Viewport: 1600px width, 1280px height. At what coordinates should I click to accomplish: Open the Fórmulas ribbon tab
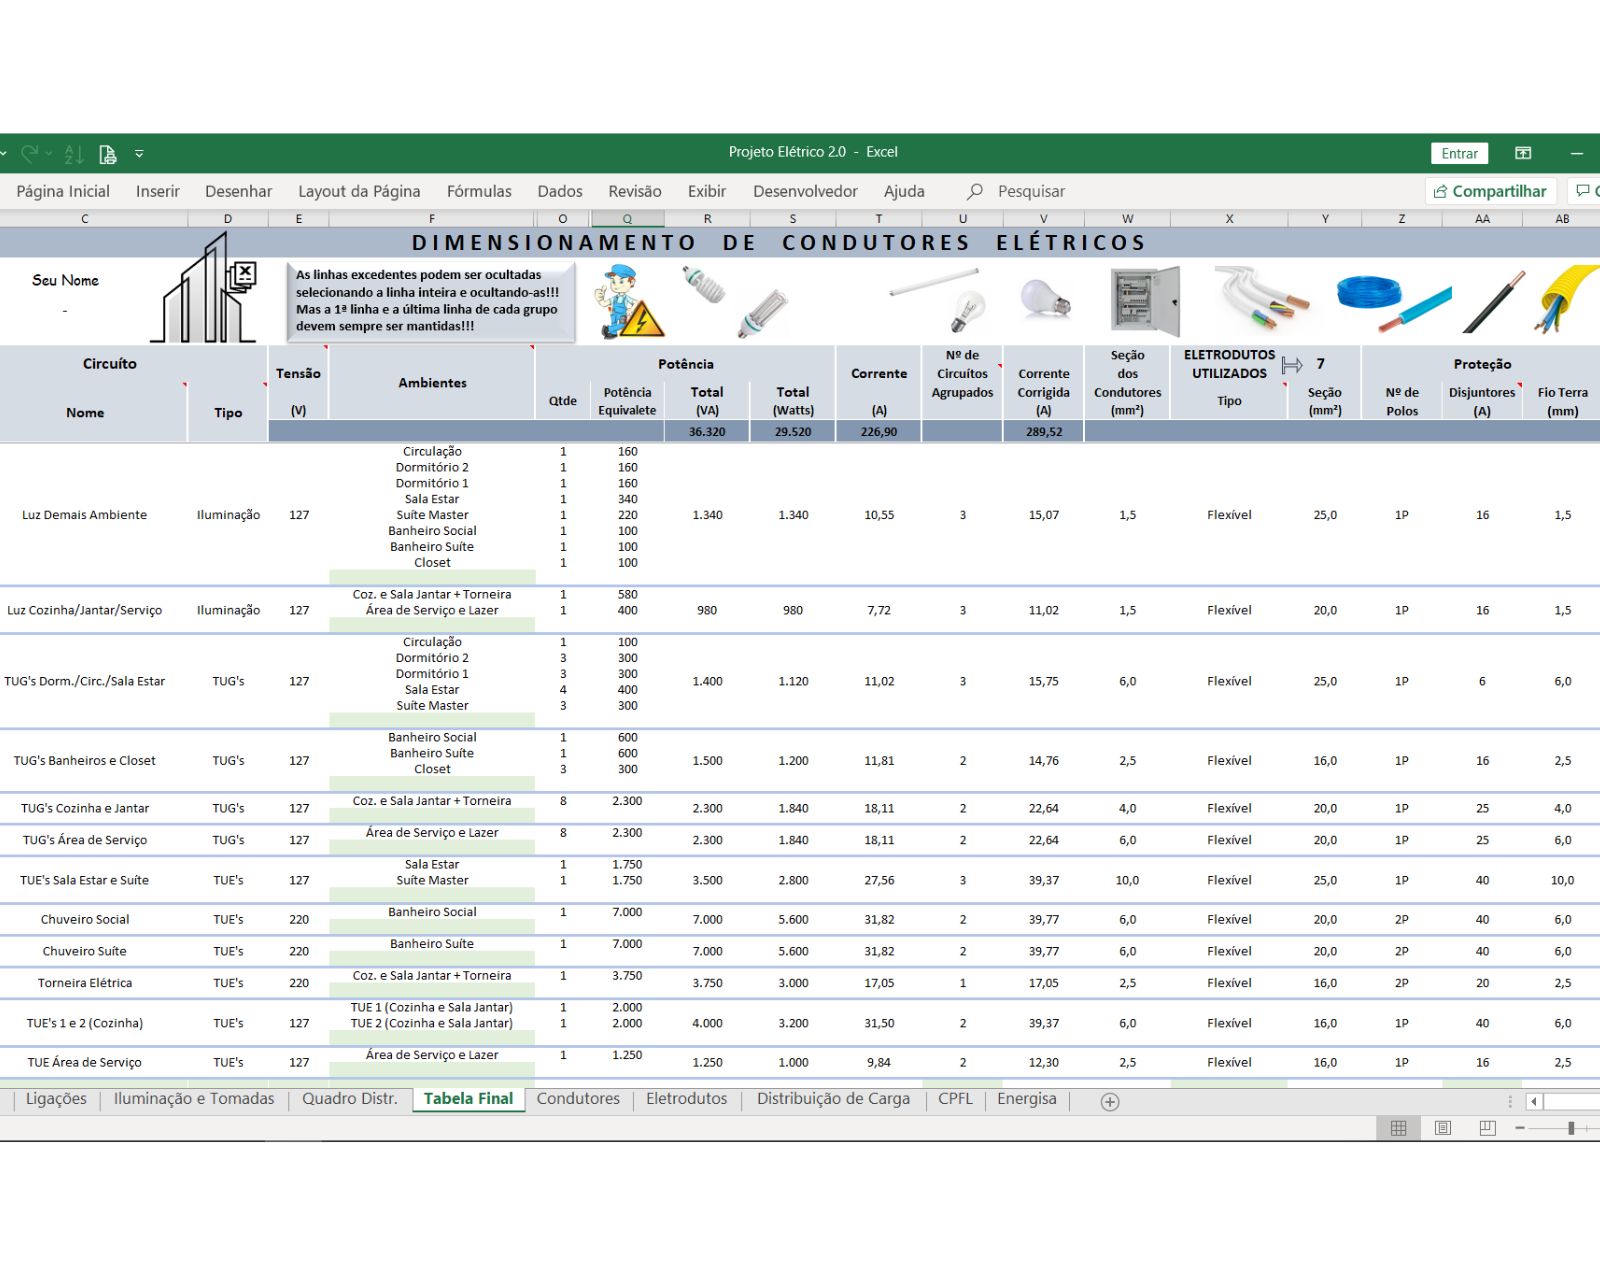point(479,191)
